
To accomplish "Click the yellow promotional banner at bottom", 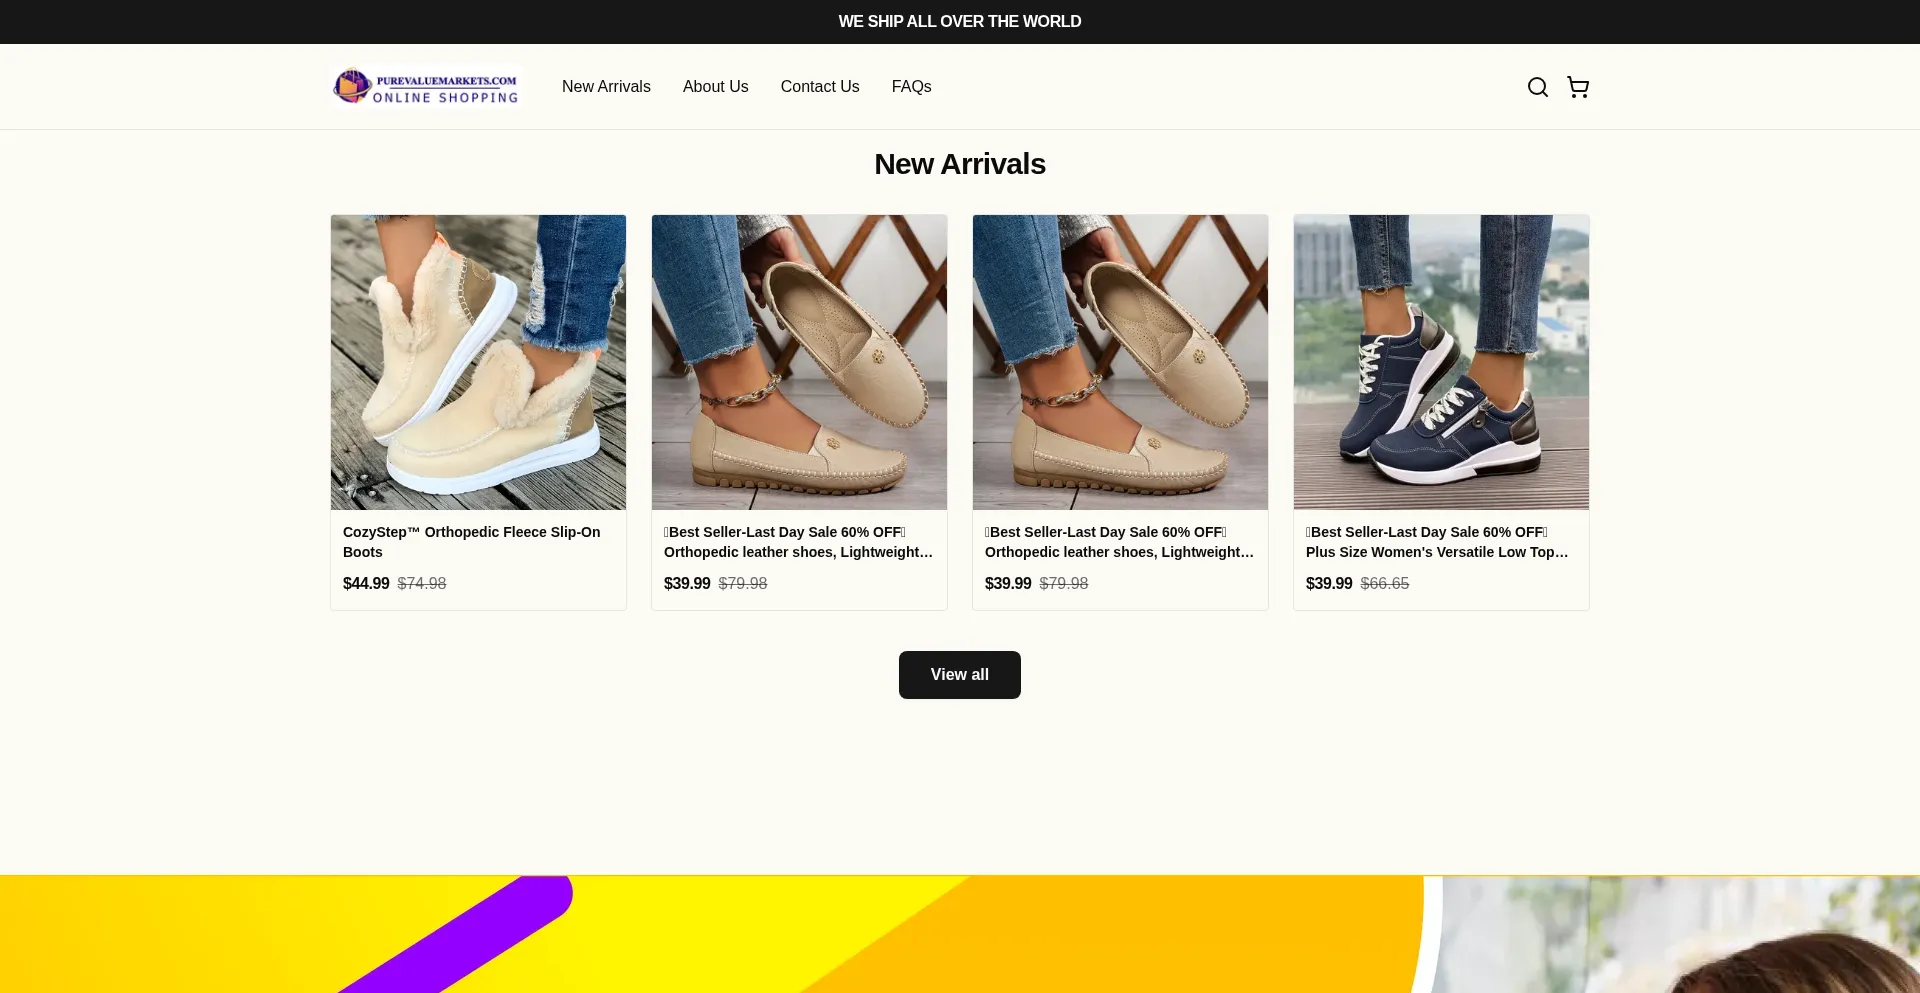I will [960, 934].
